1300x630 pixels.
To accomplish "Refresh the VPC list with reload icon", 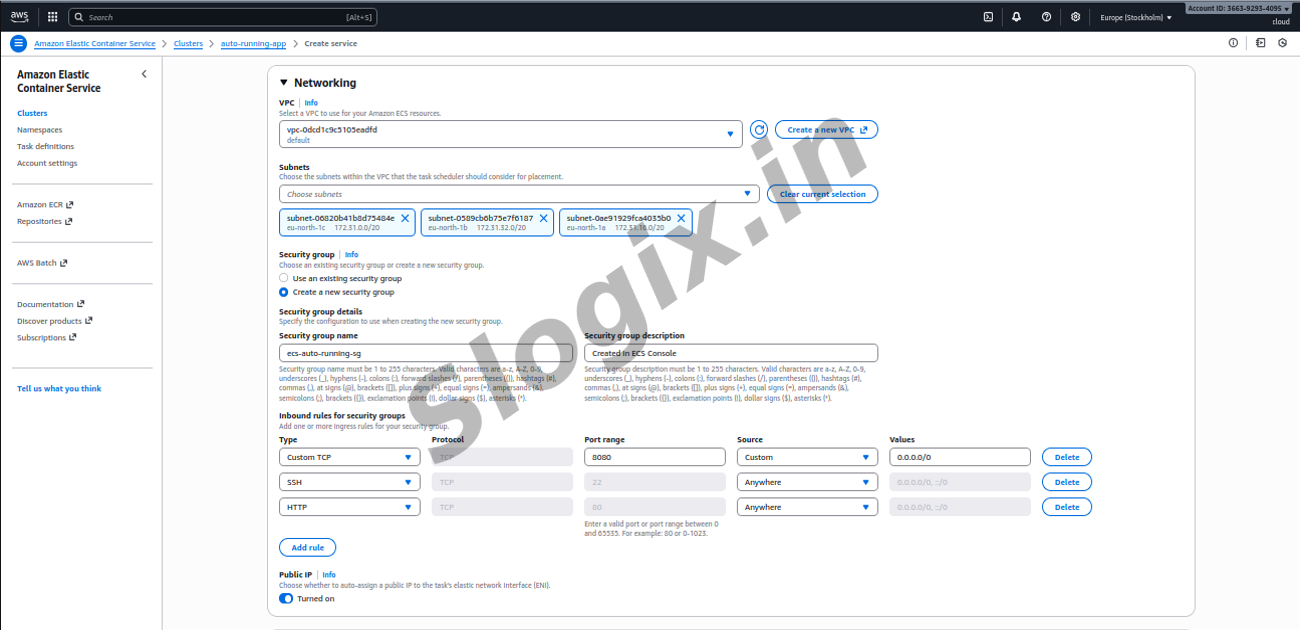I will (x=759, y=130).
